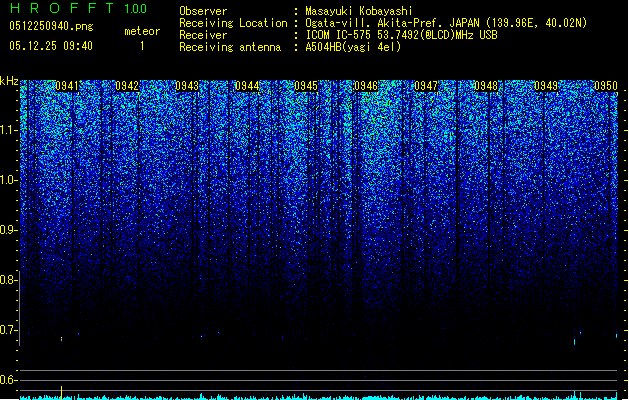Click the HROFFT 1.0.0 title text

click(79, 8)
